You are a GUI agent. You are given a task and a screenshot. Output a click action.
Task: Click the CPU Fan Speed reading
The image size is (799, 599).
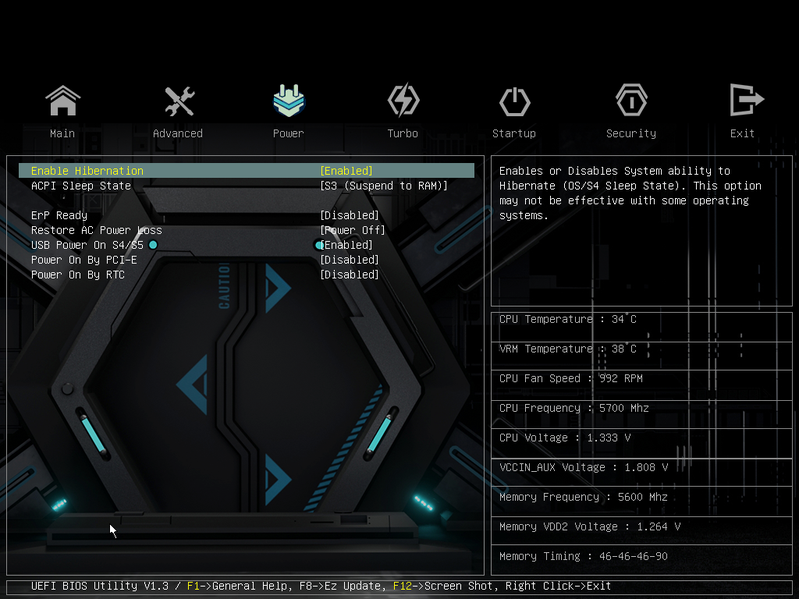(x=571, y=378)
